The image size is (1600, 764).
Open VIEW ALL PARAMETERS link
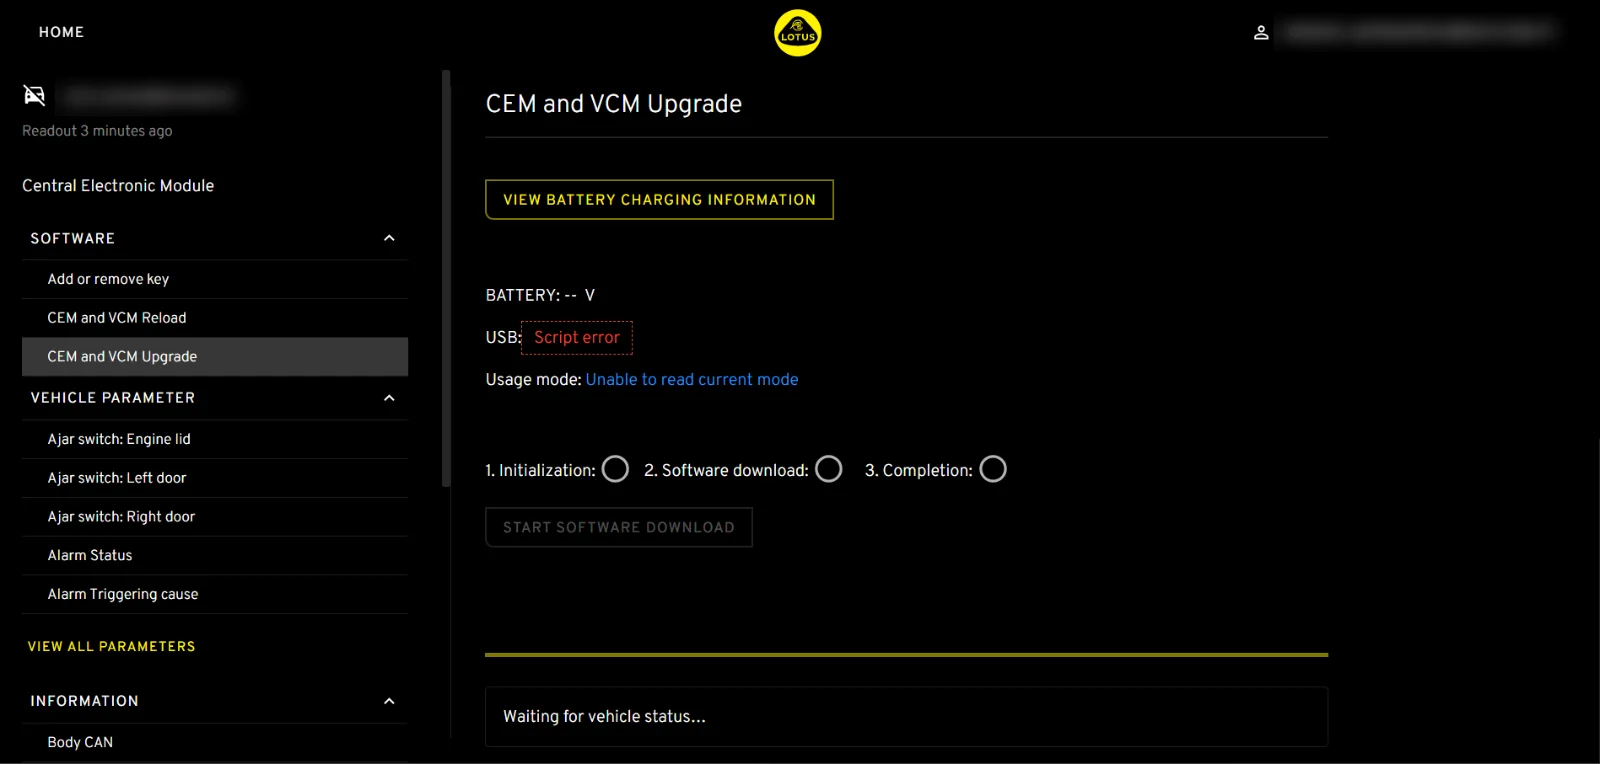(x=111, y=647)
